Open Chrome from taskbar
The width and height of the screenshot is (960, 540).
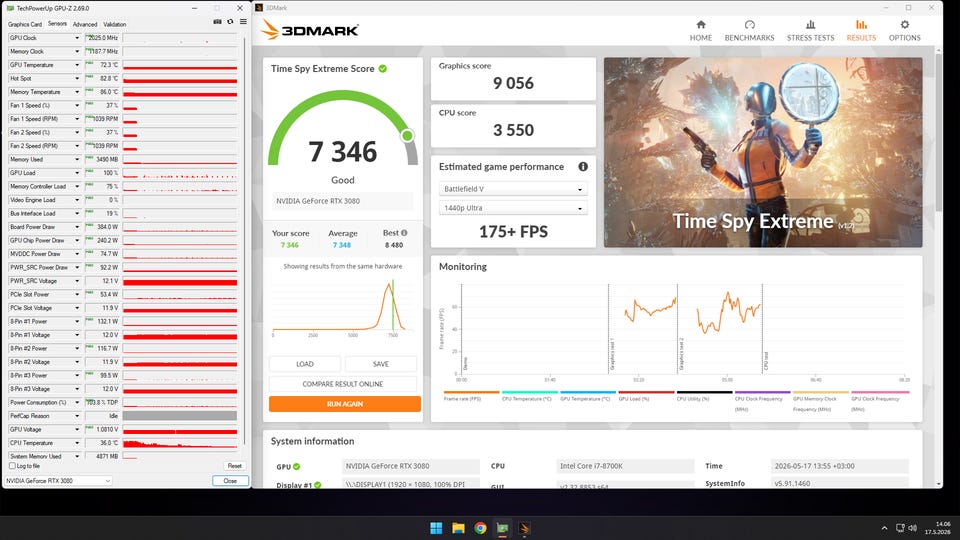pyautogui.click(x=480, y=528)
